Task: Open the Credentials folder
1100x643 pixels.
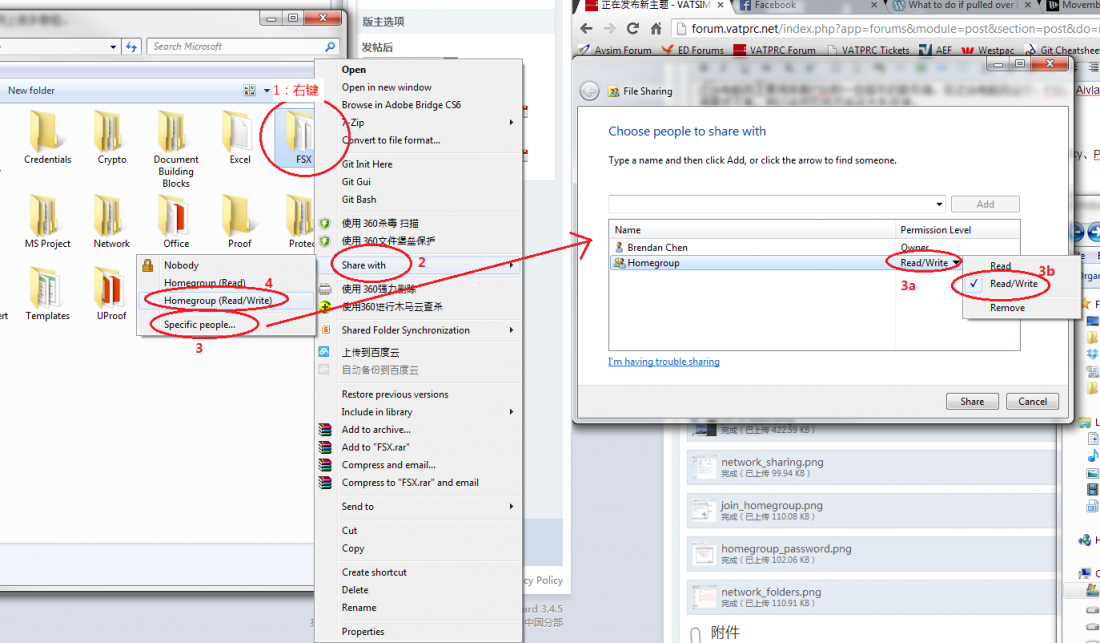Action: coord(46,132)
